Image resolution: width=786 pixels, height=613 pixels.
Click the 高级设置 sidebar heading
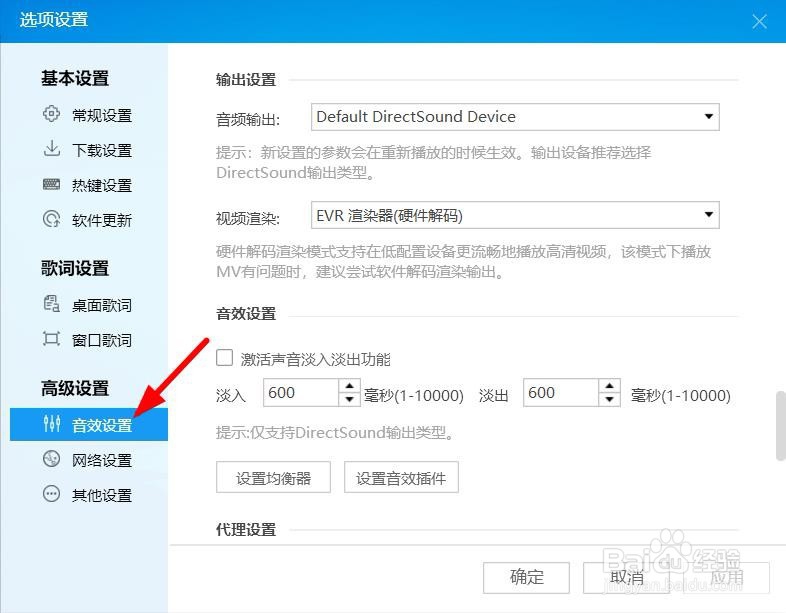[75, 388]
